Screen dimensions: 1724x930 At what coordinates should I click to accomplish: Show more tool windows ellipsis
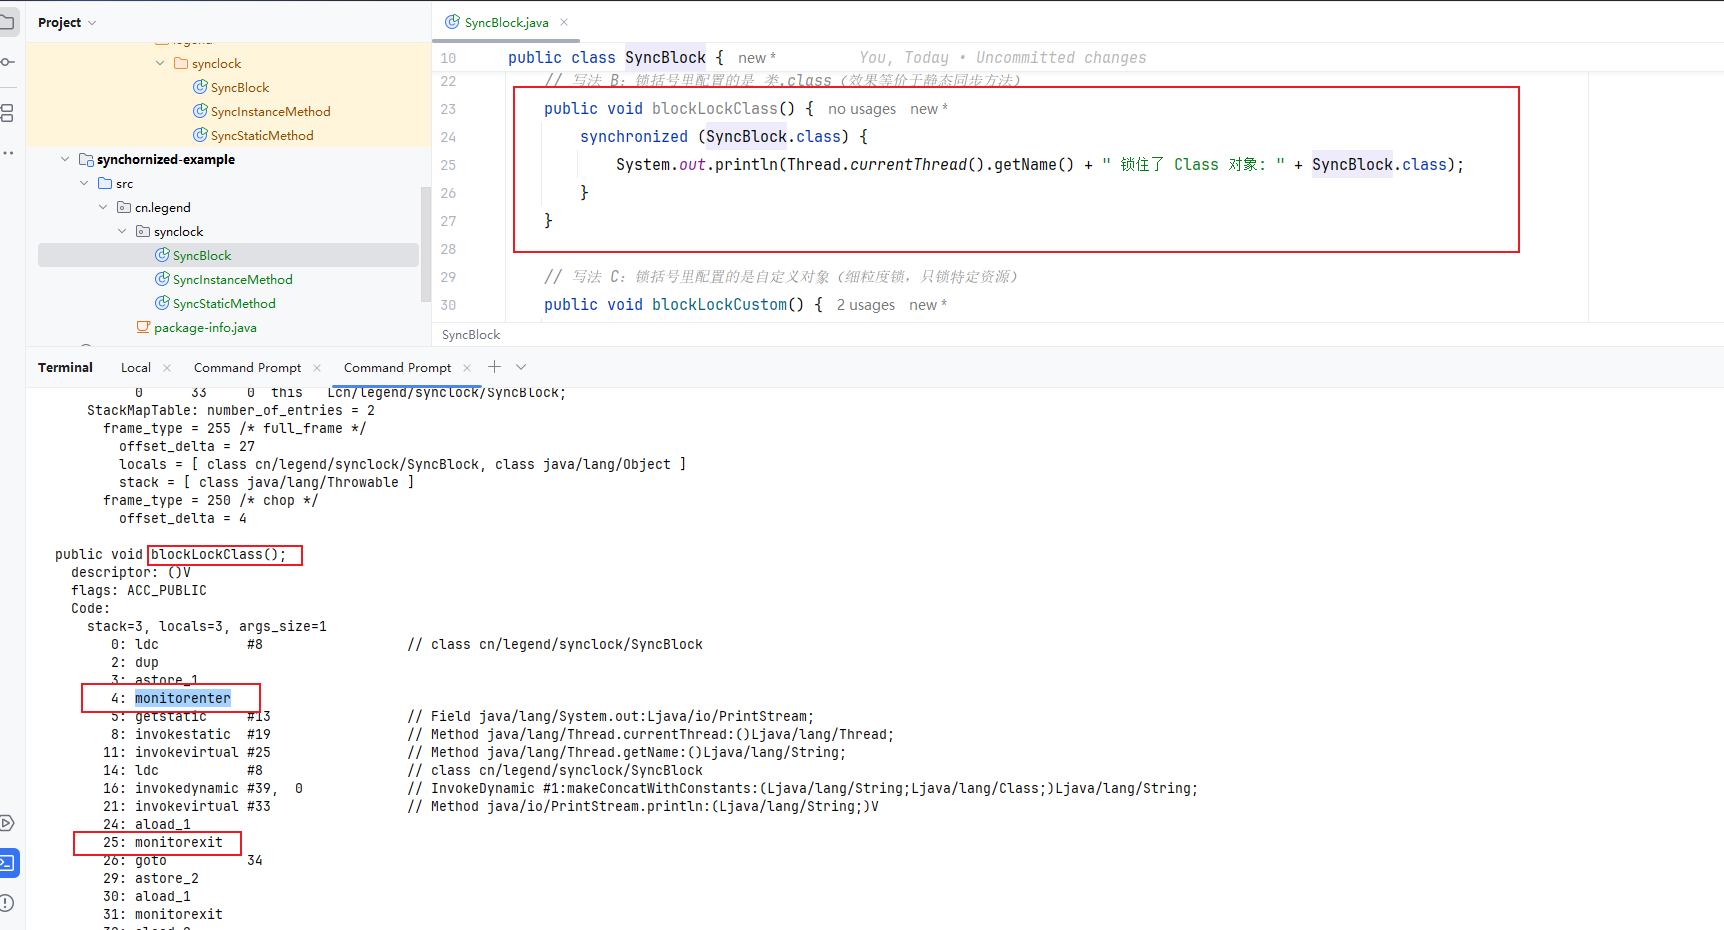coord(8,153)
